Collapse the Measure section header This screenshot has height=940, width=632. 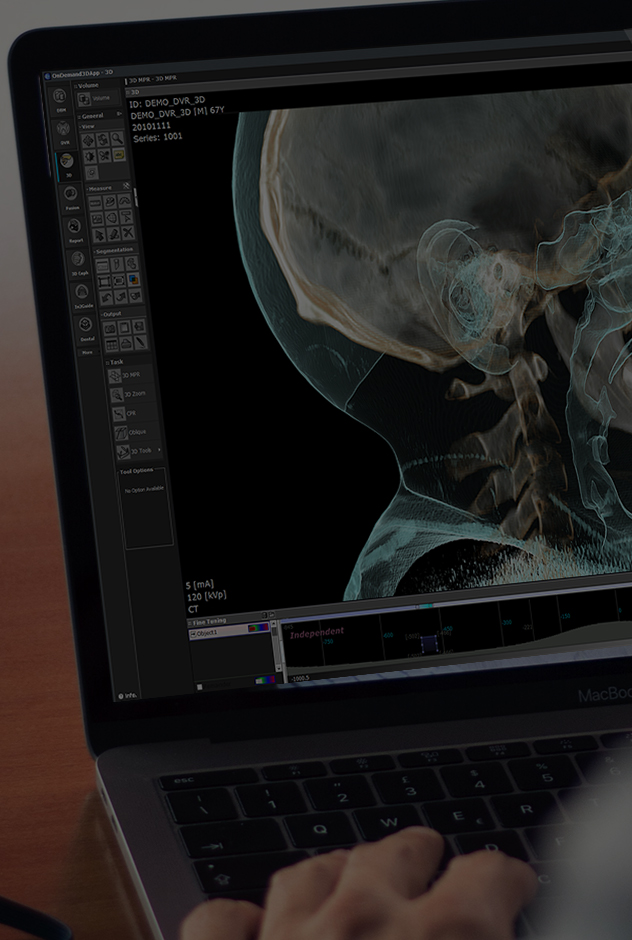point(99,188)
